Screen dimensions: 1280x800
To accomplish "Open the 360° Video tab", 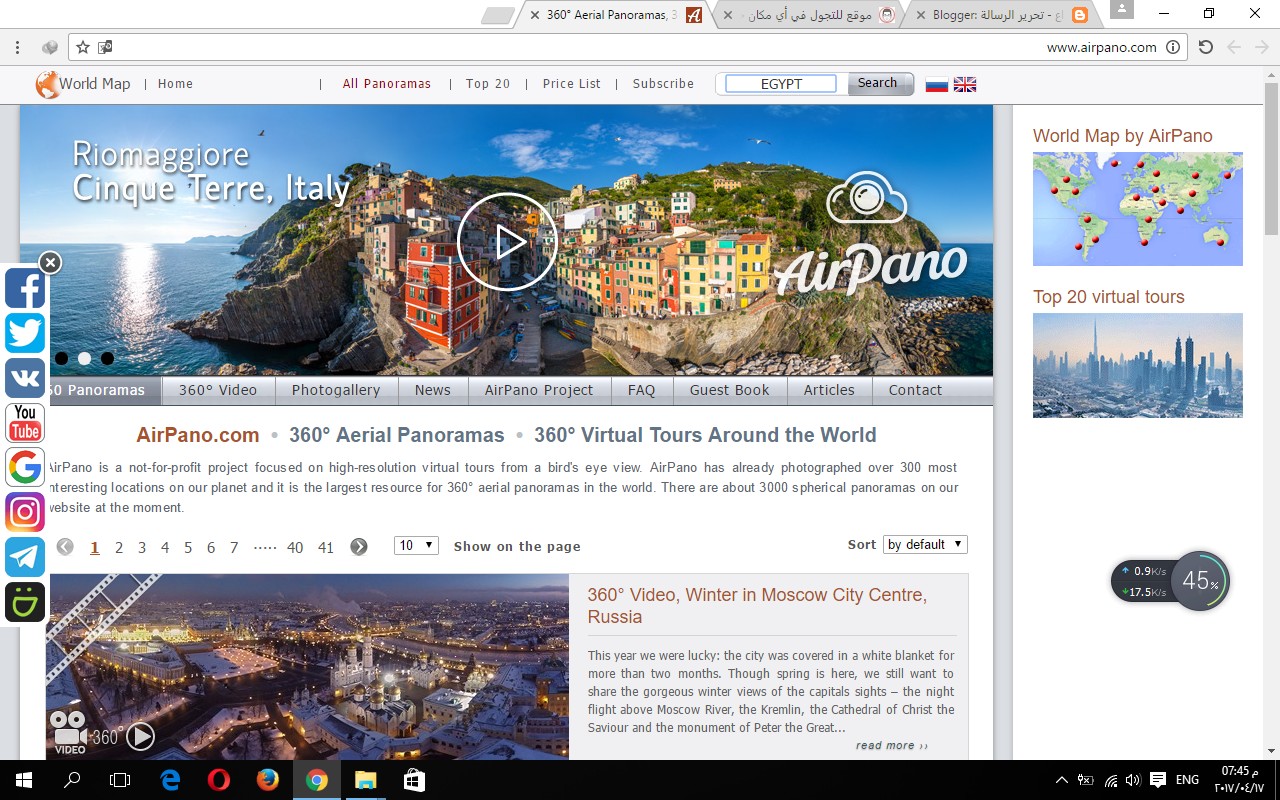I will (x=218, y=390).
